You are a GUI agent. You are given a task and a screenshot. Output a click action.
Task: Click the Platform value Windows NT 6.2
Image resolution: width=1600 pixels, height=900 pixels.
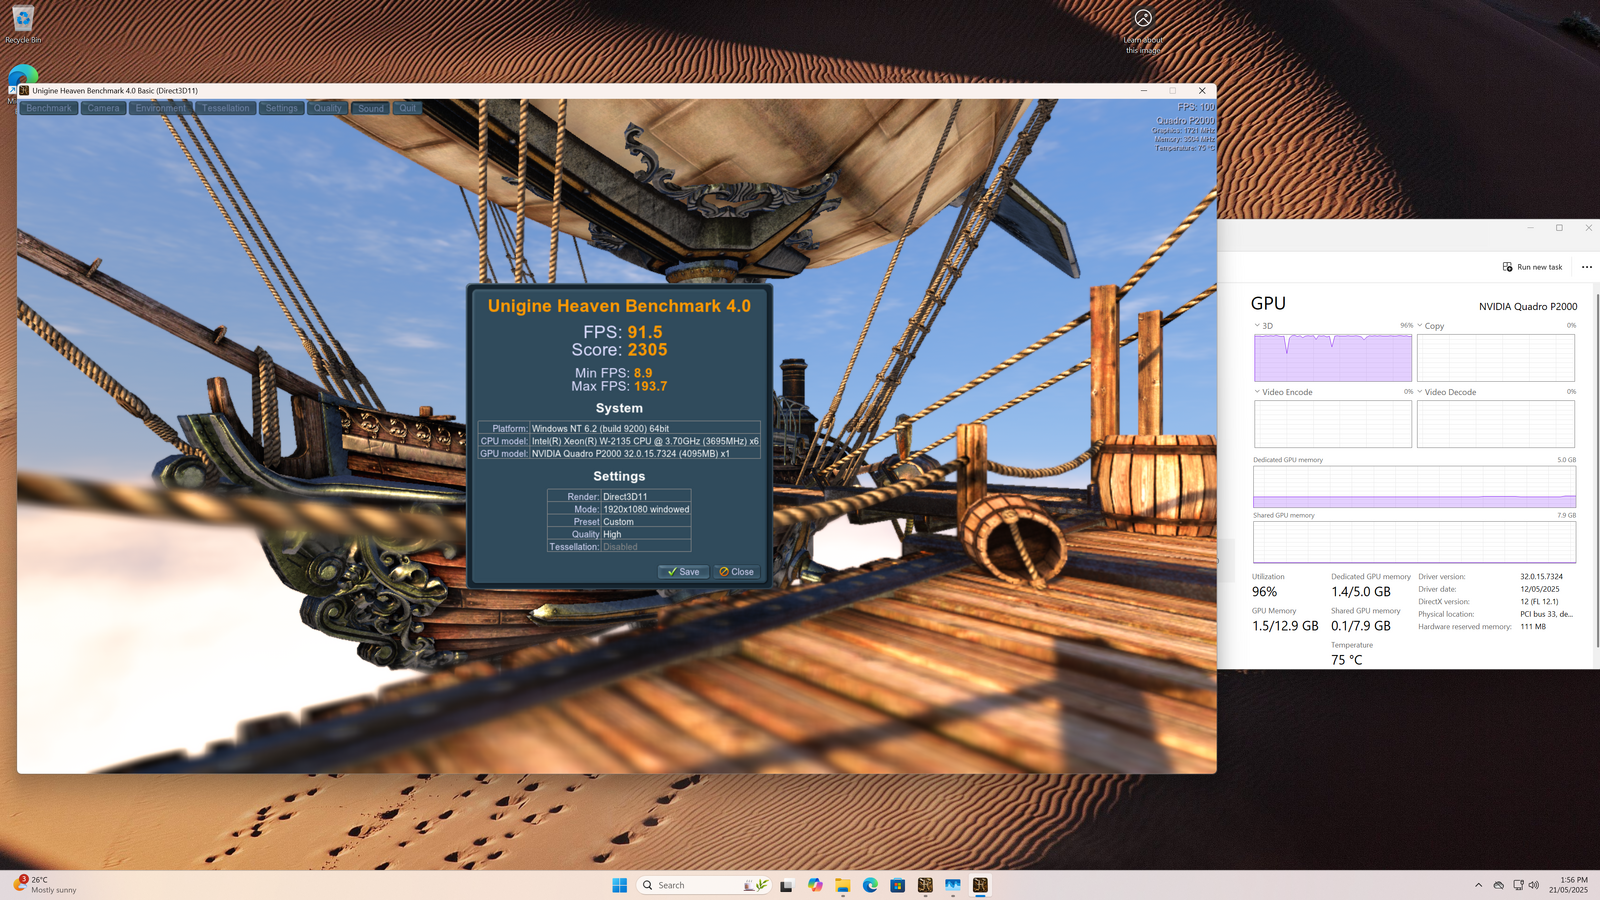pyautogui.click(x=600, y=428)
